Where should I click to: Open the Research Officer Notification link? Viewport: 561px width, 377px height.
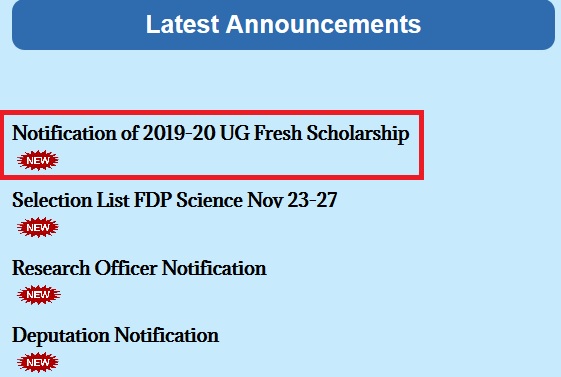point(139,268)
